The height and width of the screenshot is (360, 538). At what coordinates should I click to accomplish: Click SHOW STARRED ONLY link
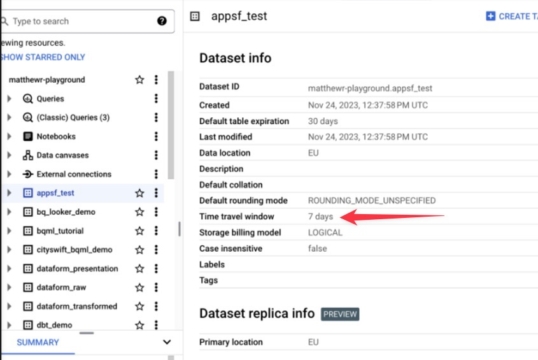43,57
